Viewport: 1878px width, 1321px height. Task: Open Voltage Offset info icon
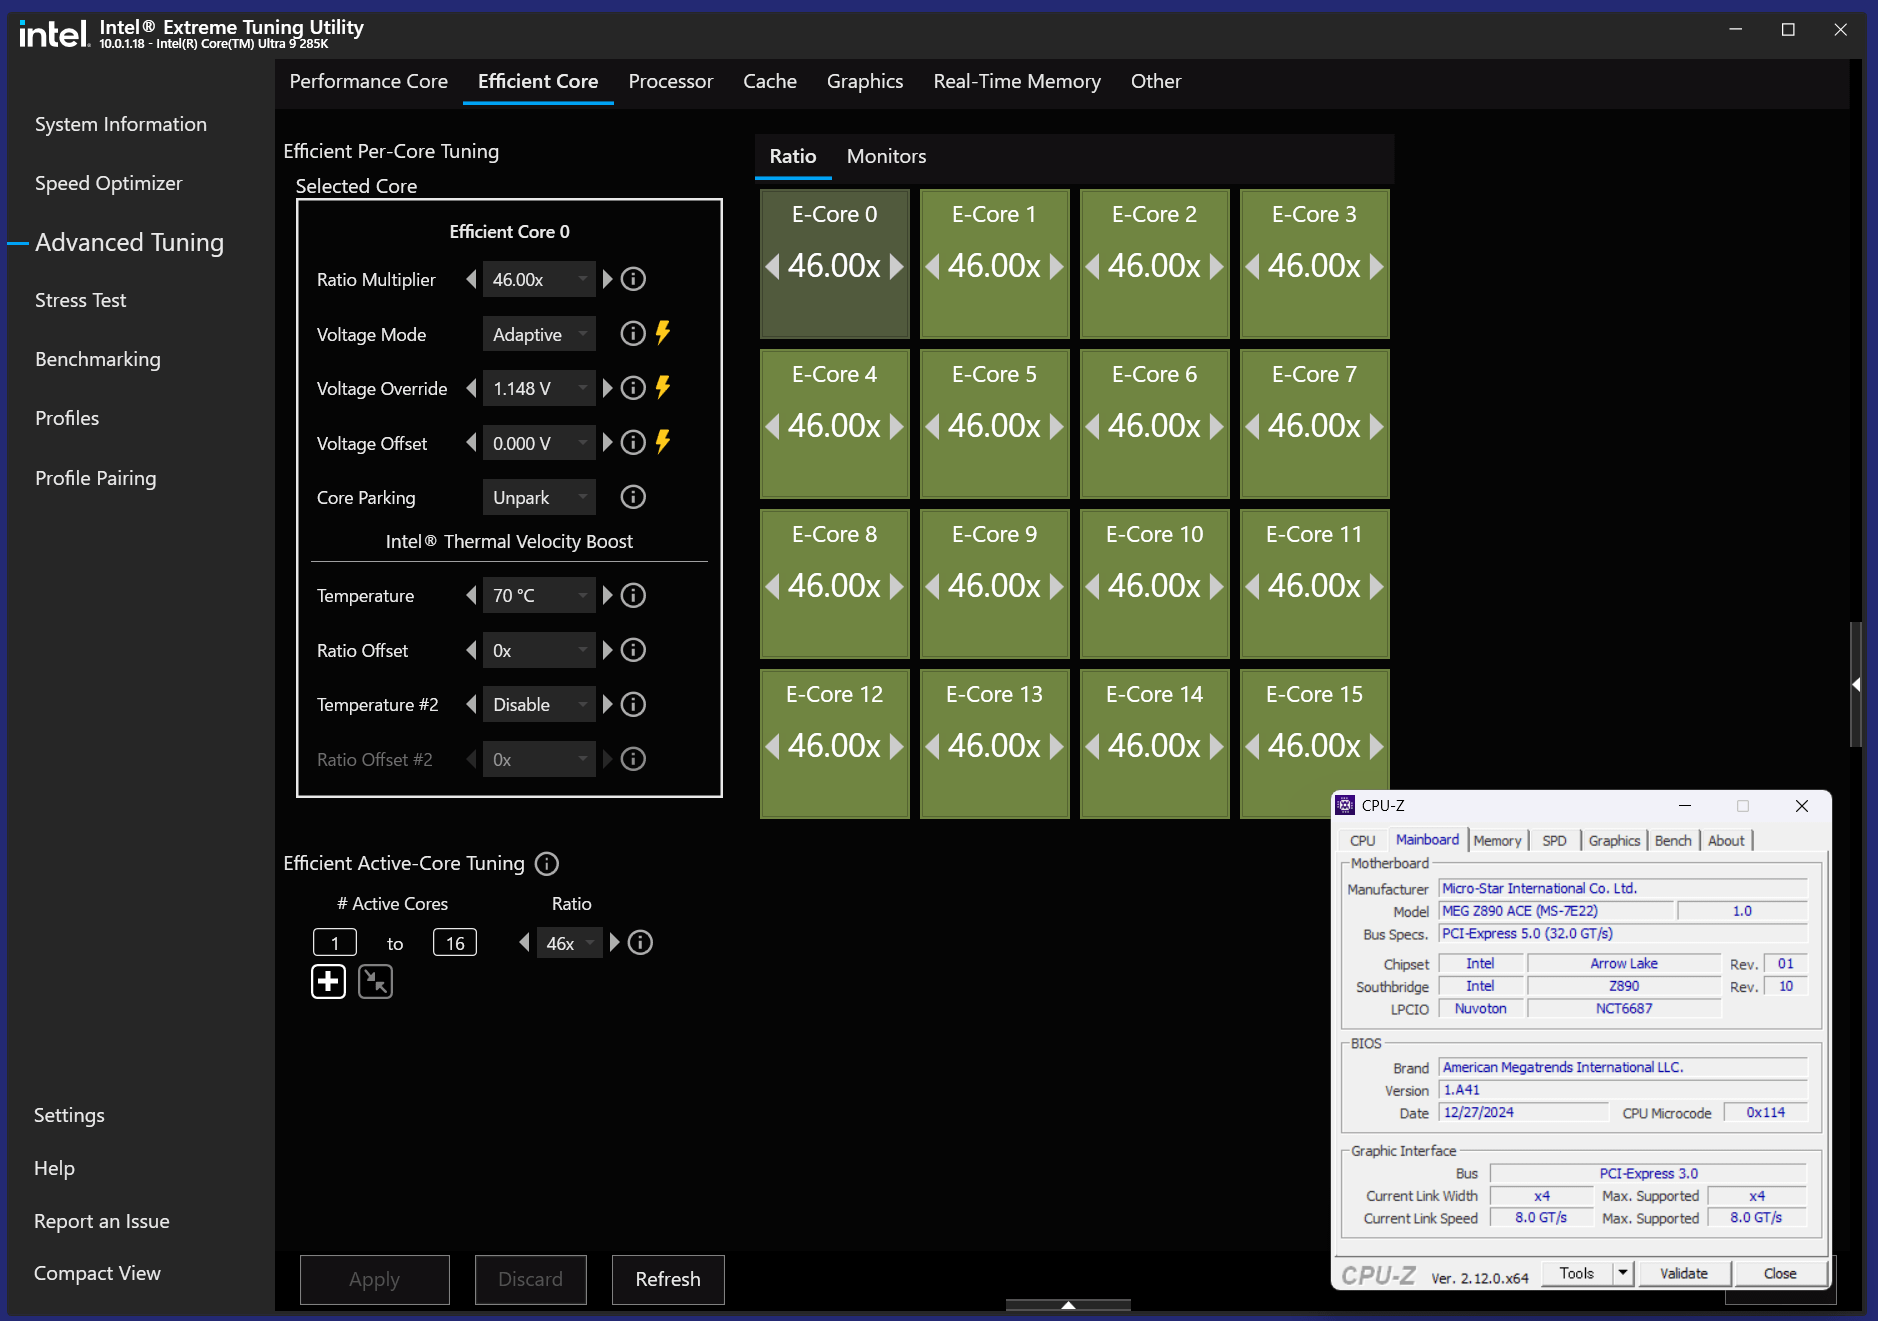[x=633, y=443]
